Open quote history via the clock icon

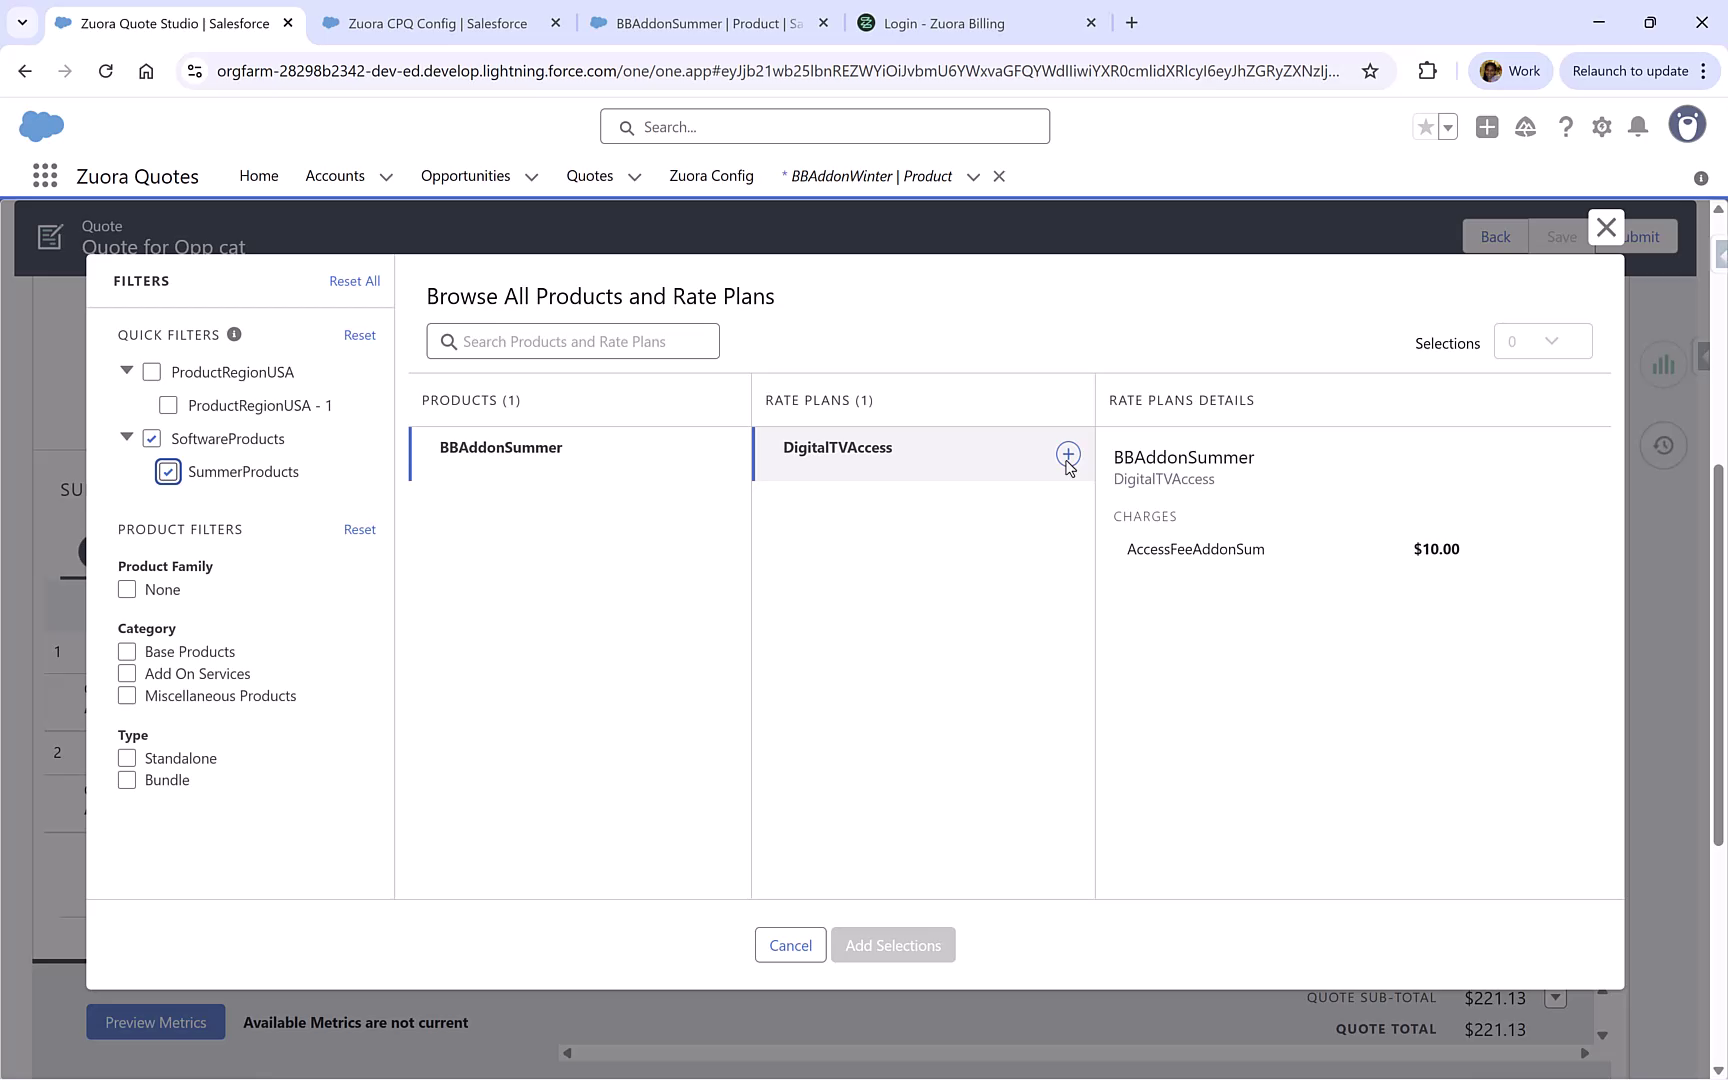point(1663,445)
